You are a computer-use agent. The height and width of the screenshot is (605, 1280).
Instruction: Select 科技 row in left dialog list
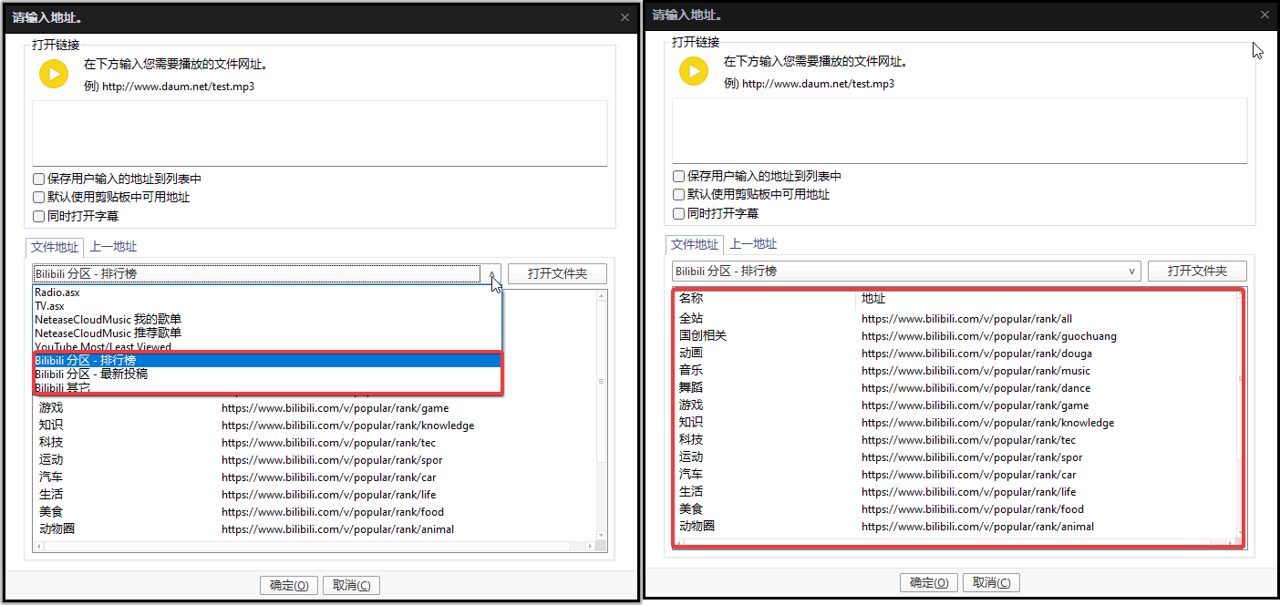316,443
